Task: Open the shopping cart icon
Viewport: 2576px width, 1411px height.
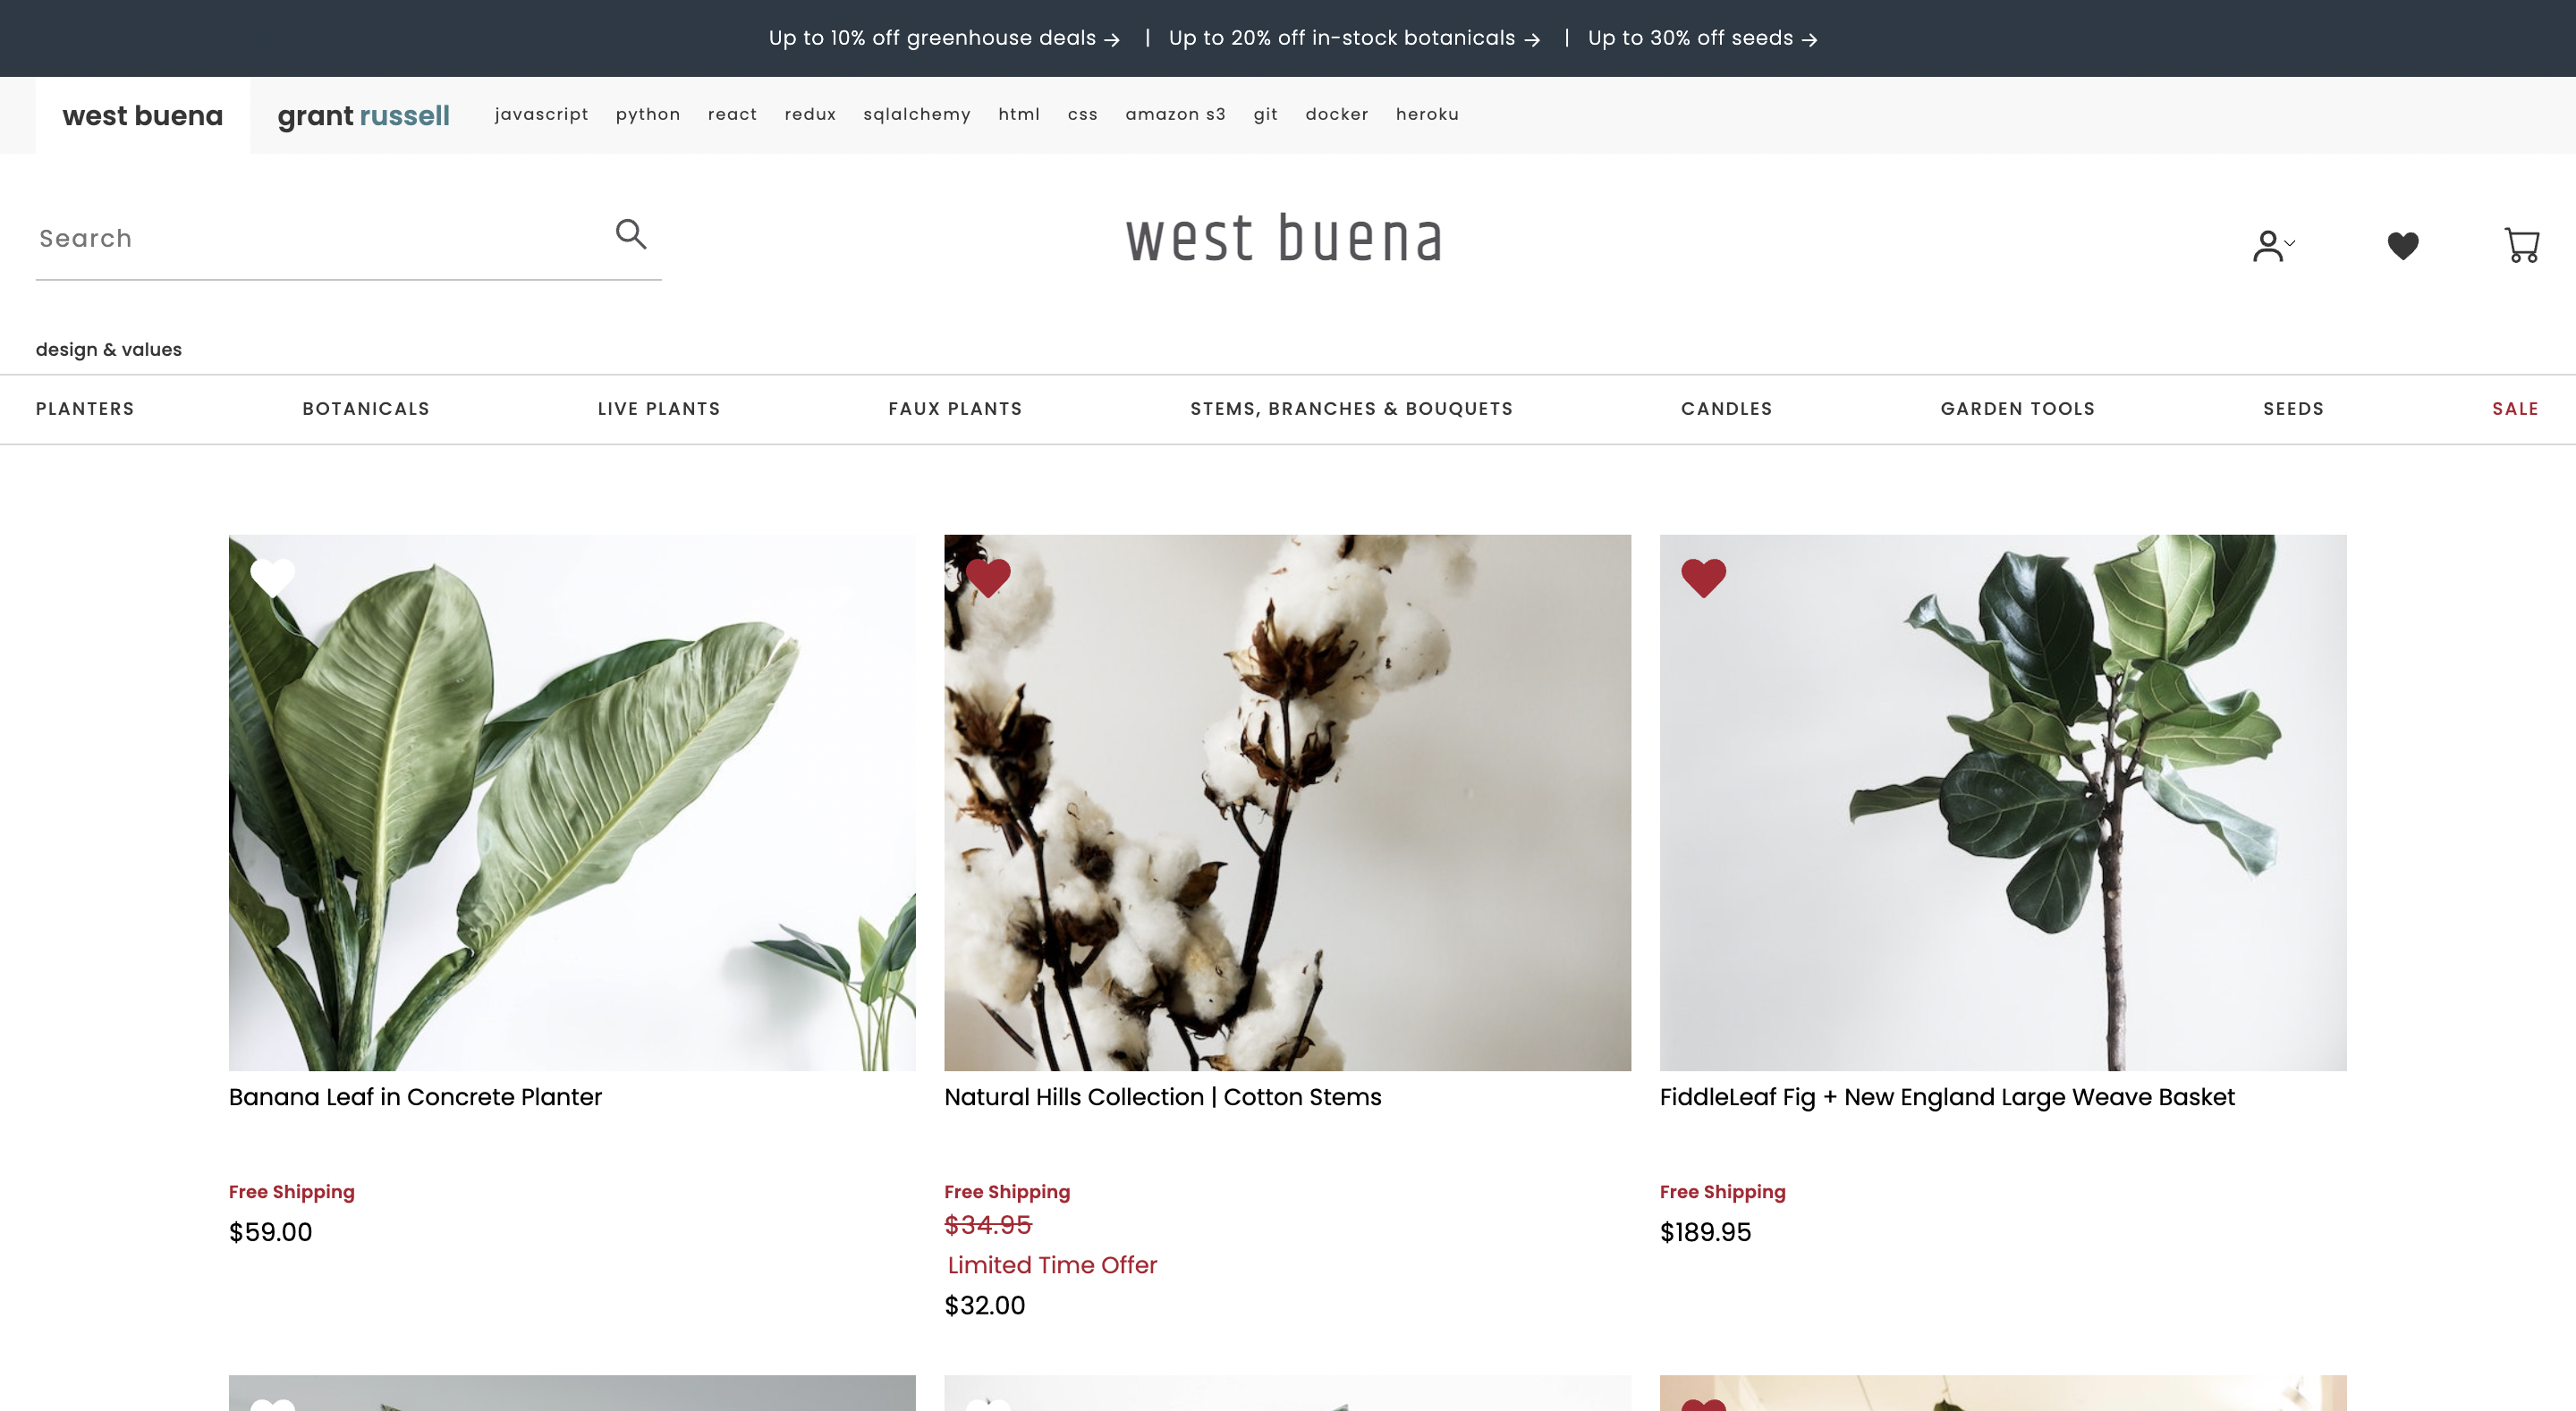Action: (x=2521, y=245)
